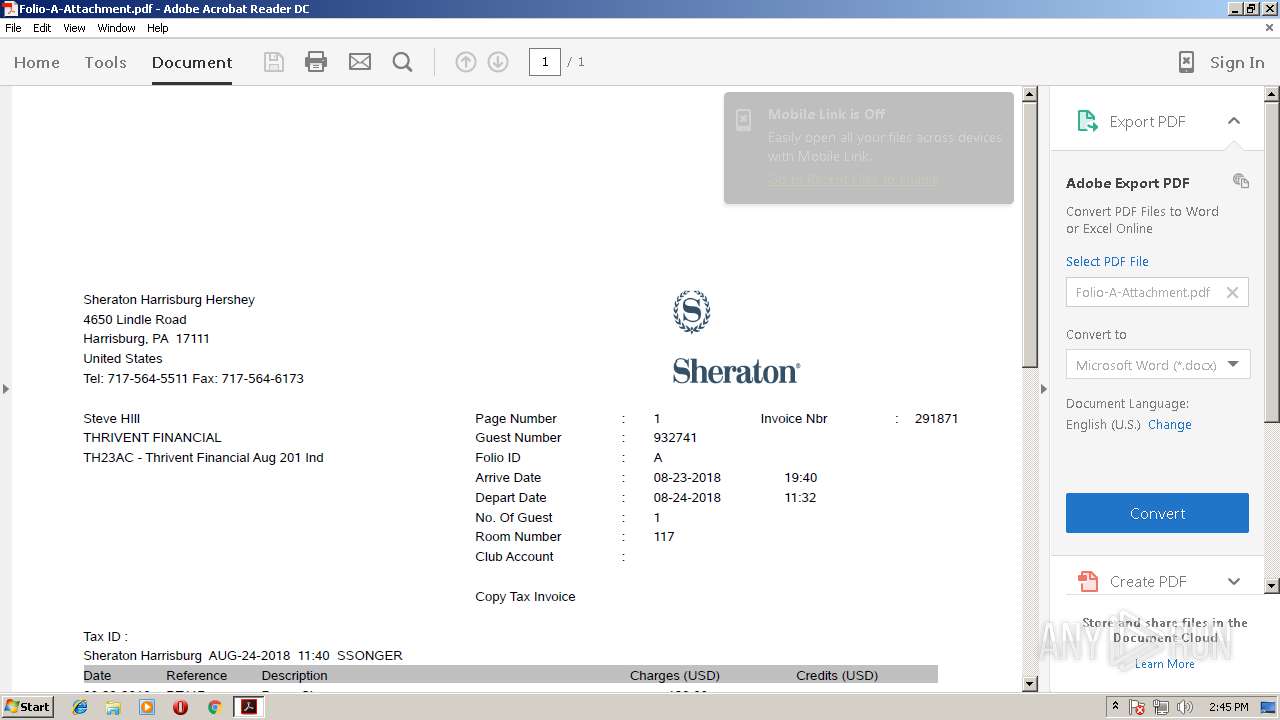Open the Help menu
This screenshot has height=720, width=1280.
[x=158, y=28]
